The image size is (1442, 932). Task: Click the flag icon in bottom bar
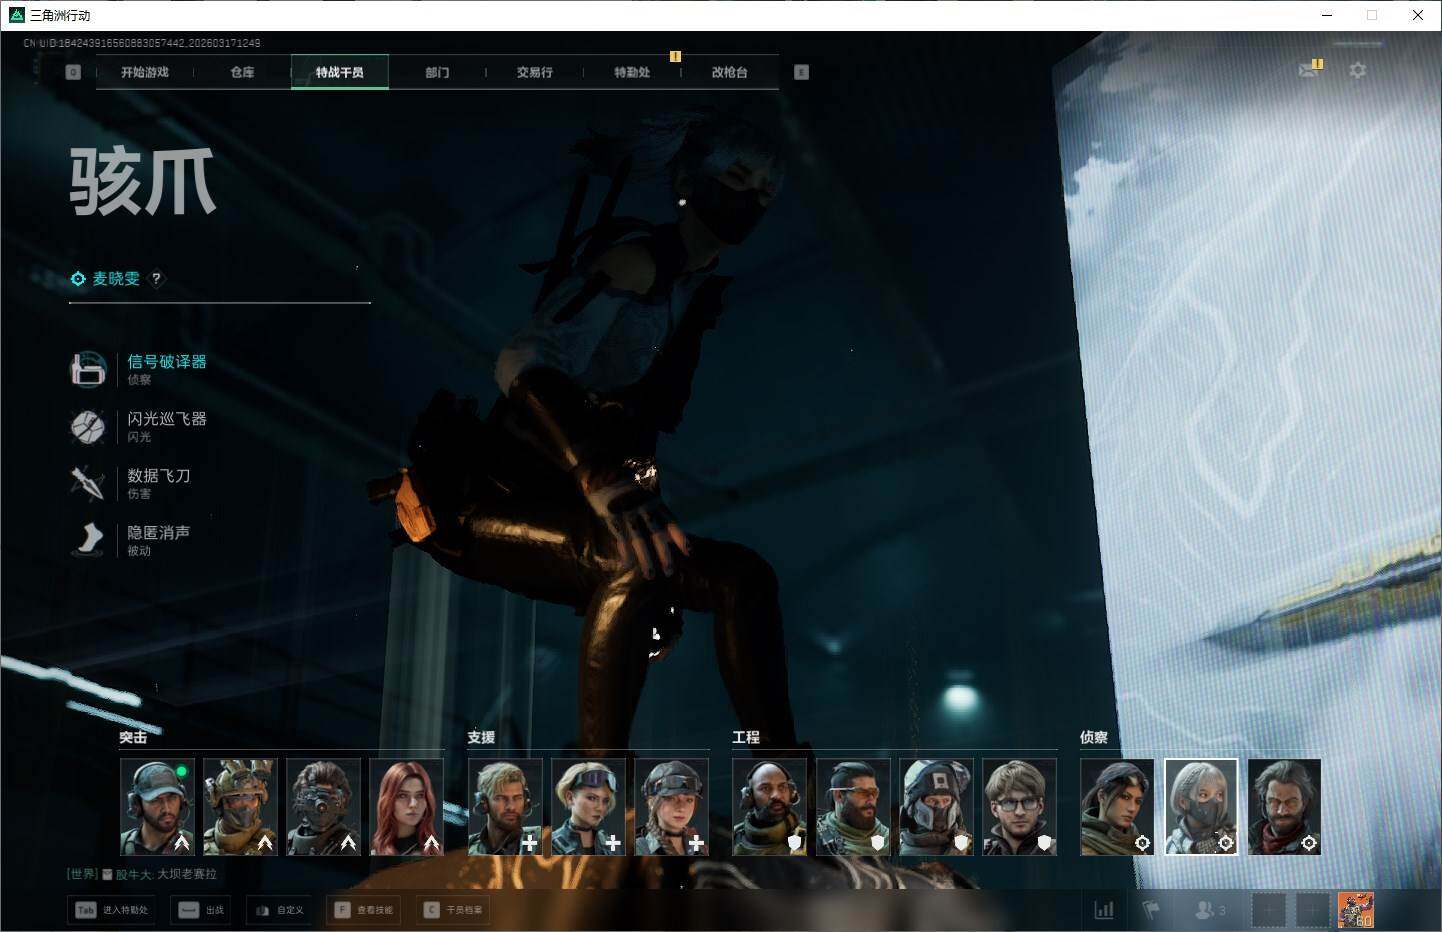tap(1152, 910)
